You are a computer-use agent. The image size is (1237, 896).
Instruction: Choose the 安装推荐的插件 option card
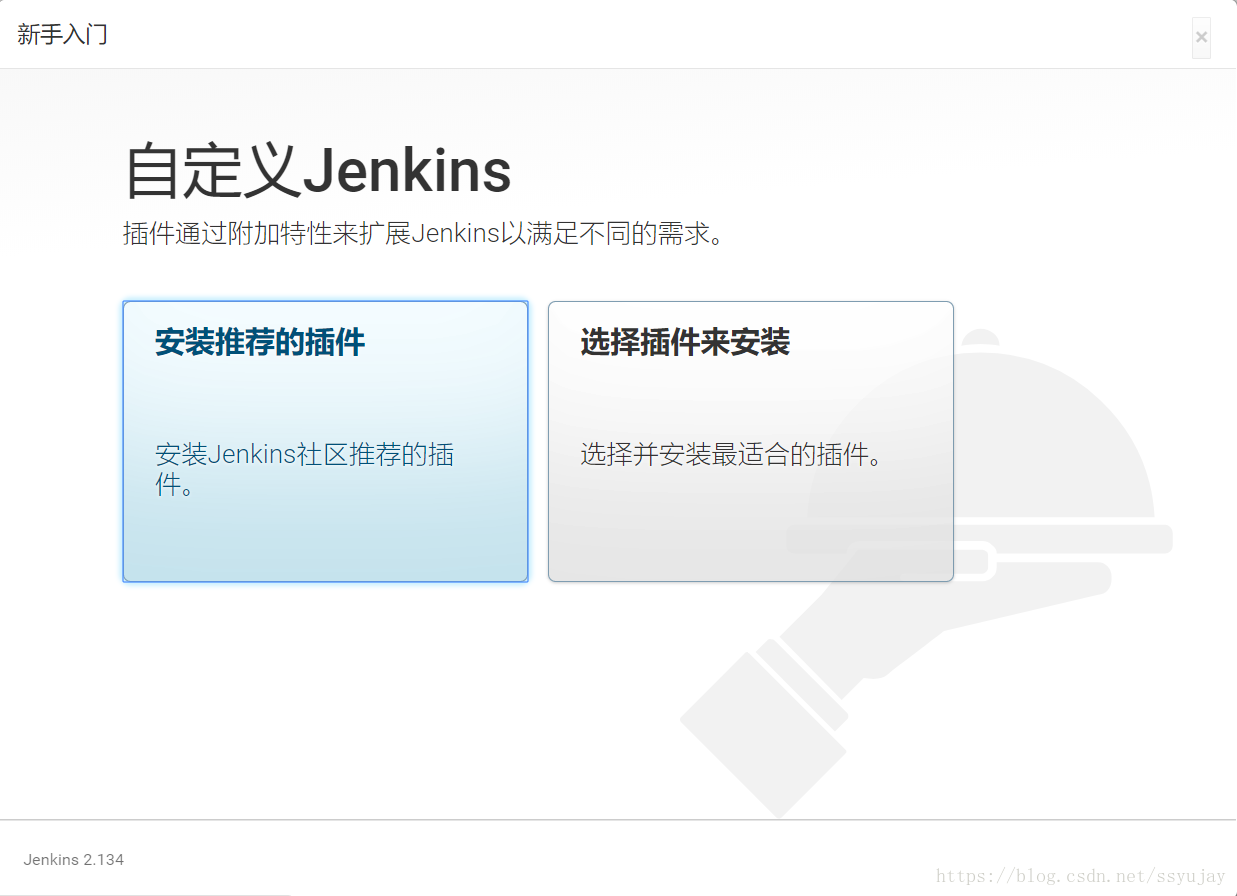[325, 441]
